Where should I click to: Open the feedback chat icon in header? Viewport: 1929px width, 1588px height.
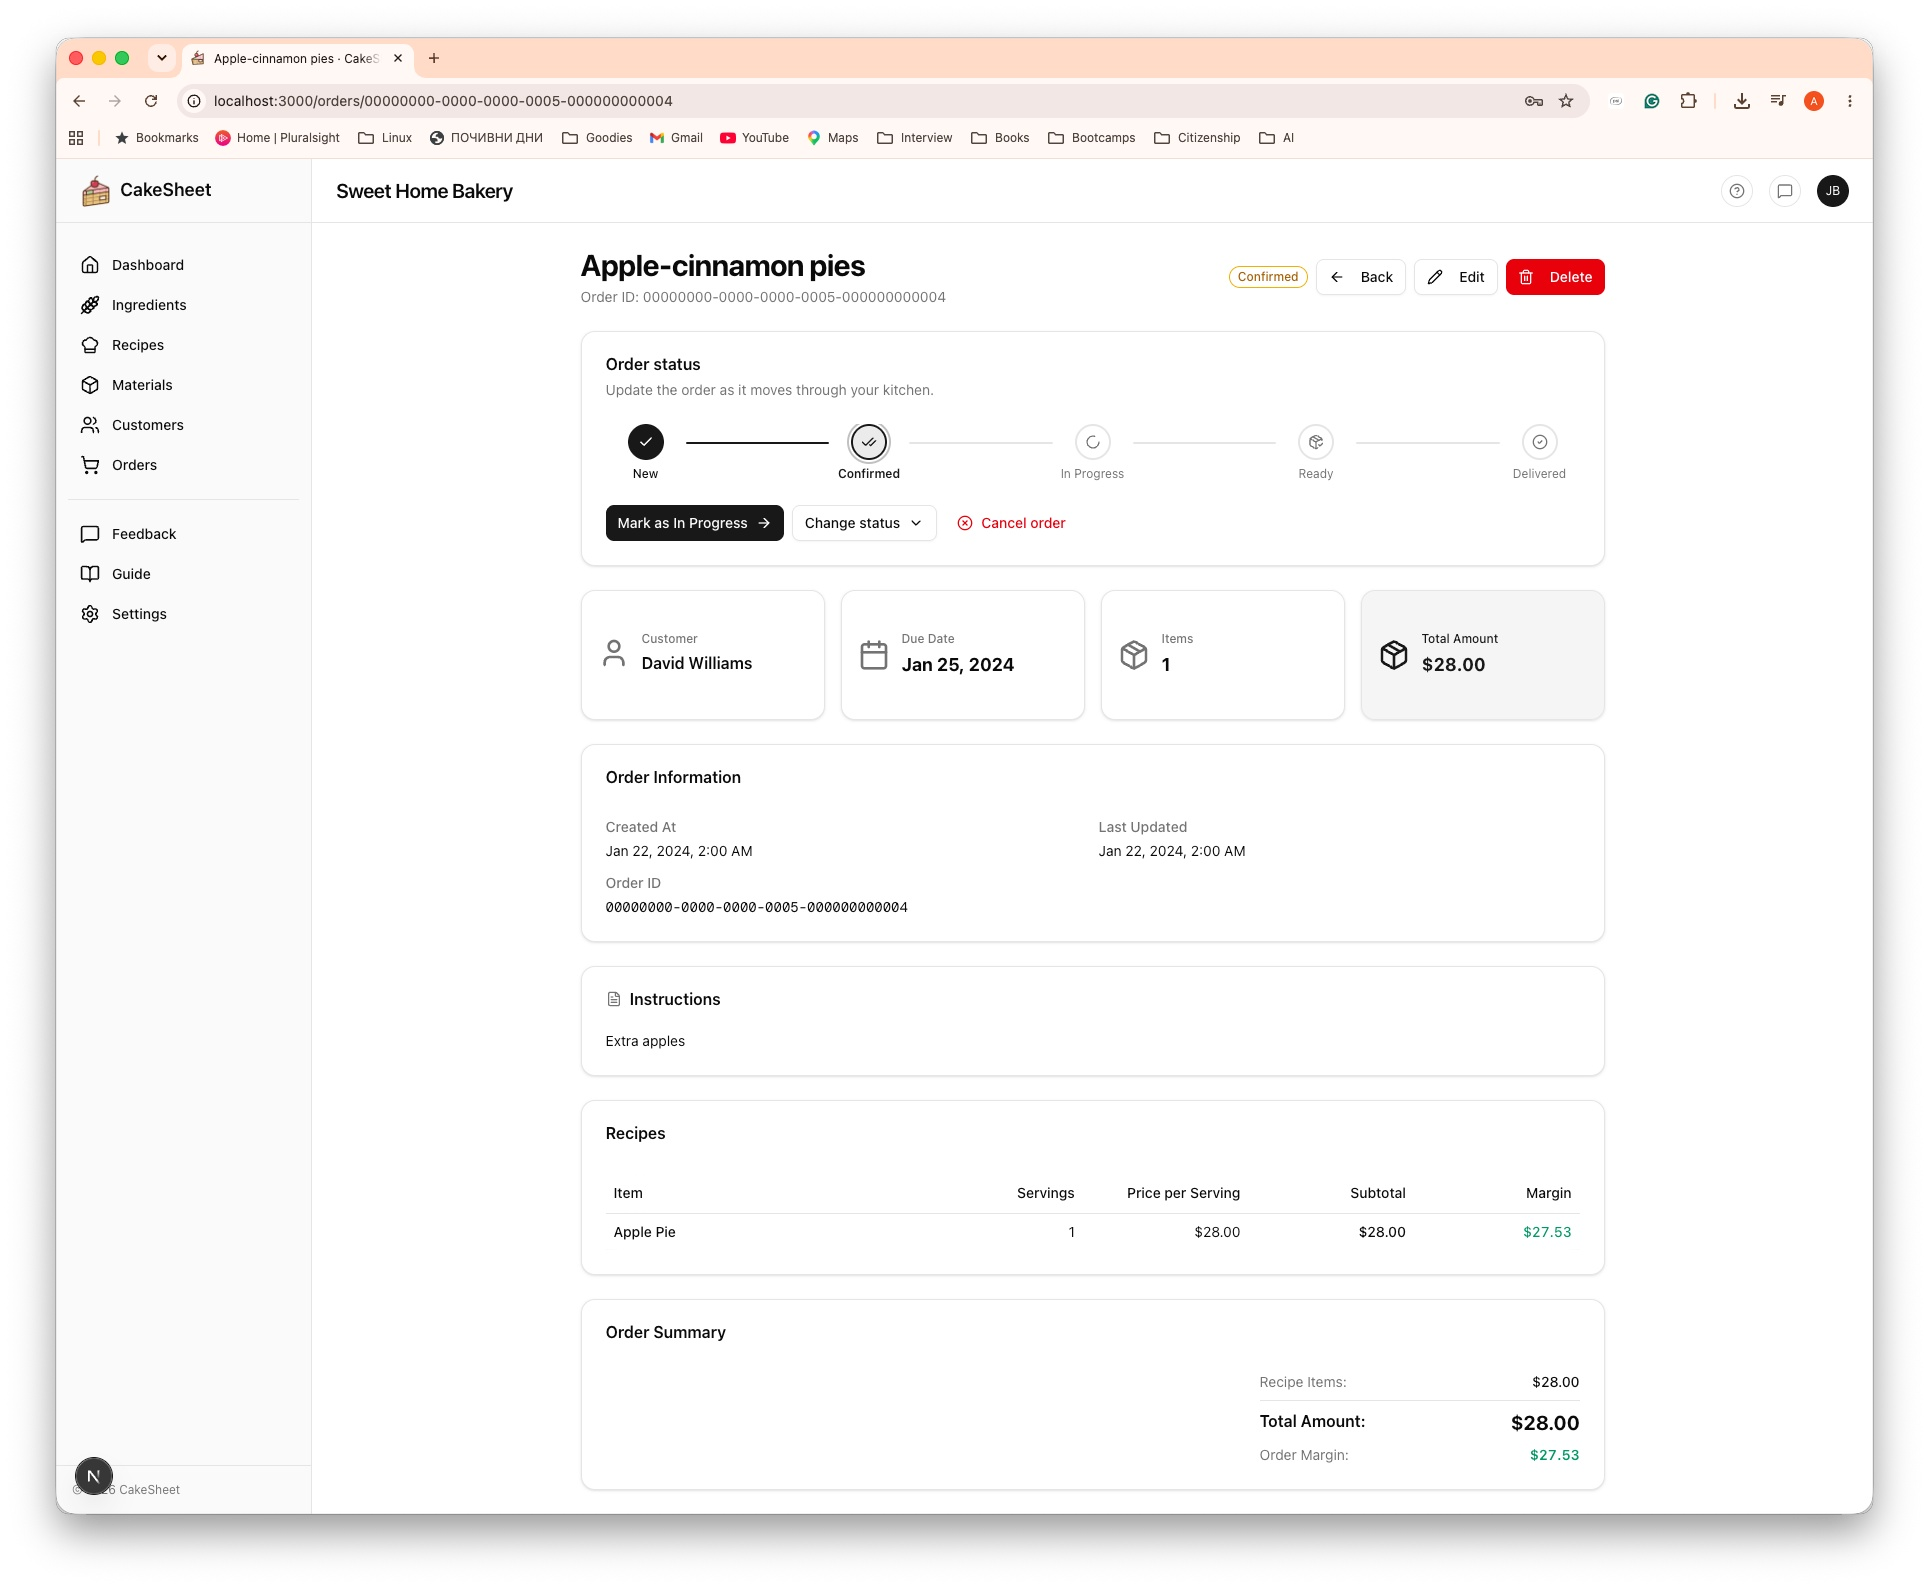pyautogui.click(x=1785, y=191)
